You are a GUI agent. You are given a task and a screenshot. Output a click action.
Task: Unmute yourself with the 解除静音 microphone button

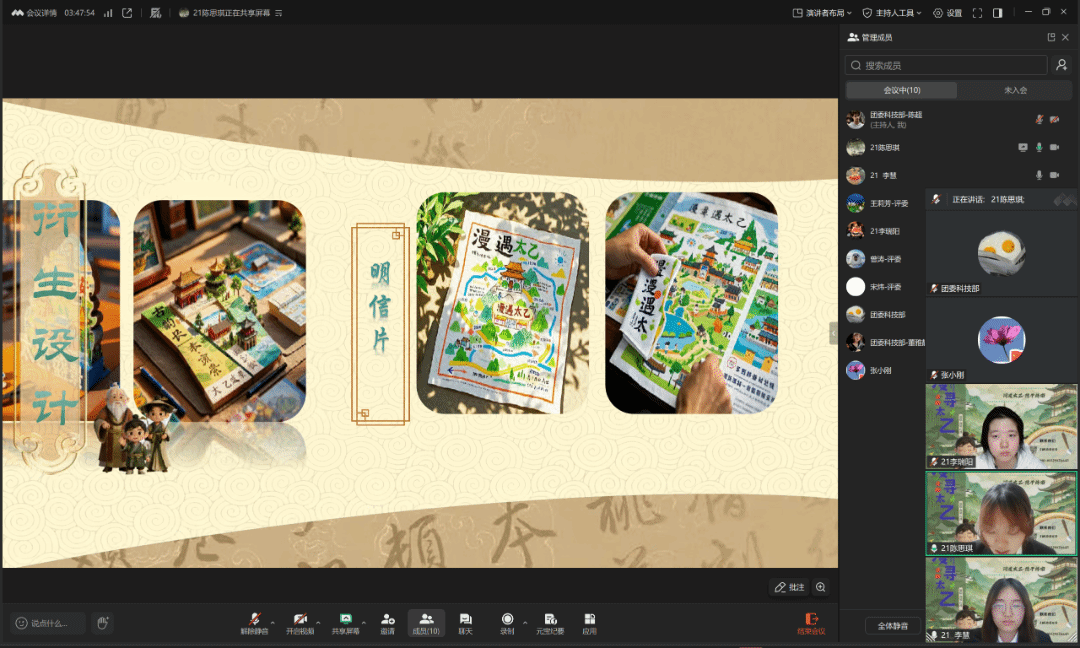pyautogui.click(x=254, y=620)
